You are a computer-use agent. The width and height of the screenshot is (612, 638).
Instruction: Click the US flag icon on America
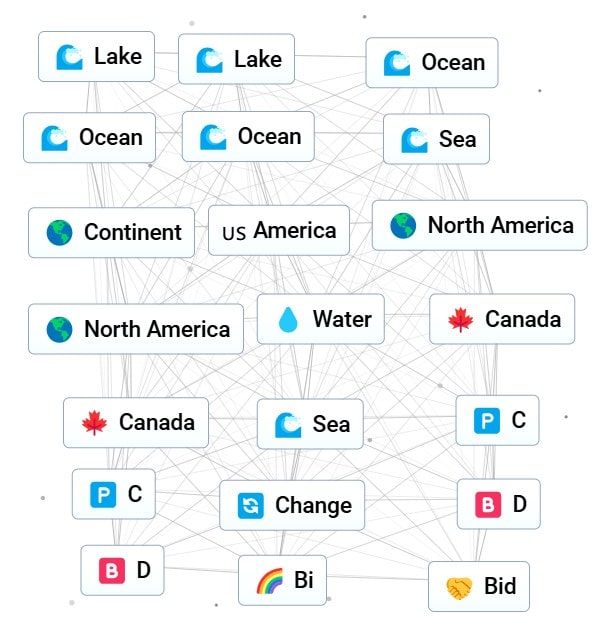point(234,232)
